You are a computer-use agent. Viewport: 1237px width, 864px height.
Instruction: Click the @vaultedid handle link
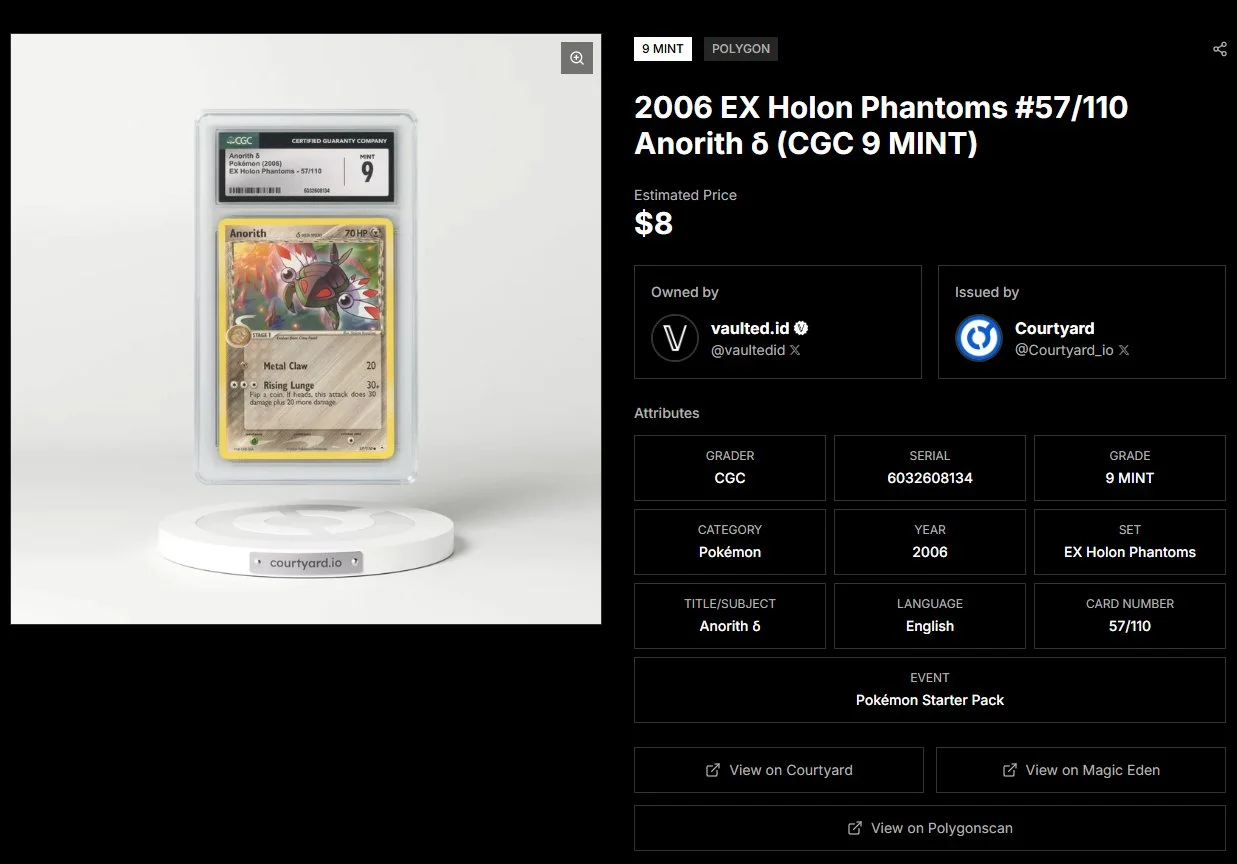click(x=748, y=350)
